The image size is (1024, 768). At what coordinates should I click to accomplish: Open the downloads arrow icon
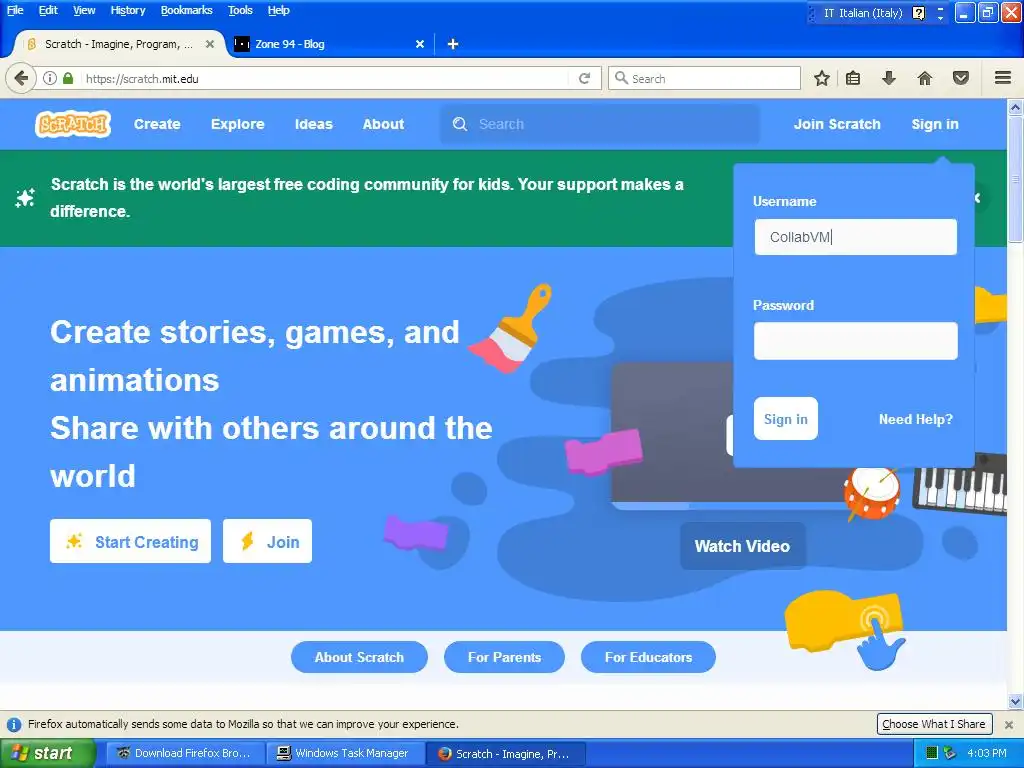(888, 78)
